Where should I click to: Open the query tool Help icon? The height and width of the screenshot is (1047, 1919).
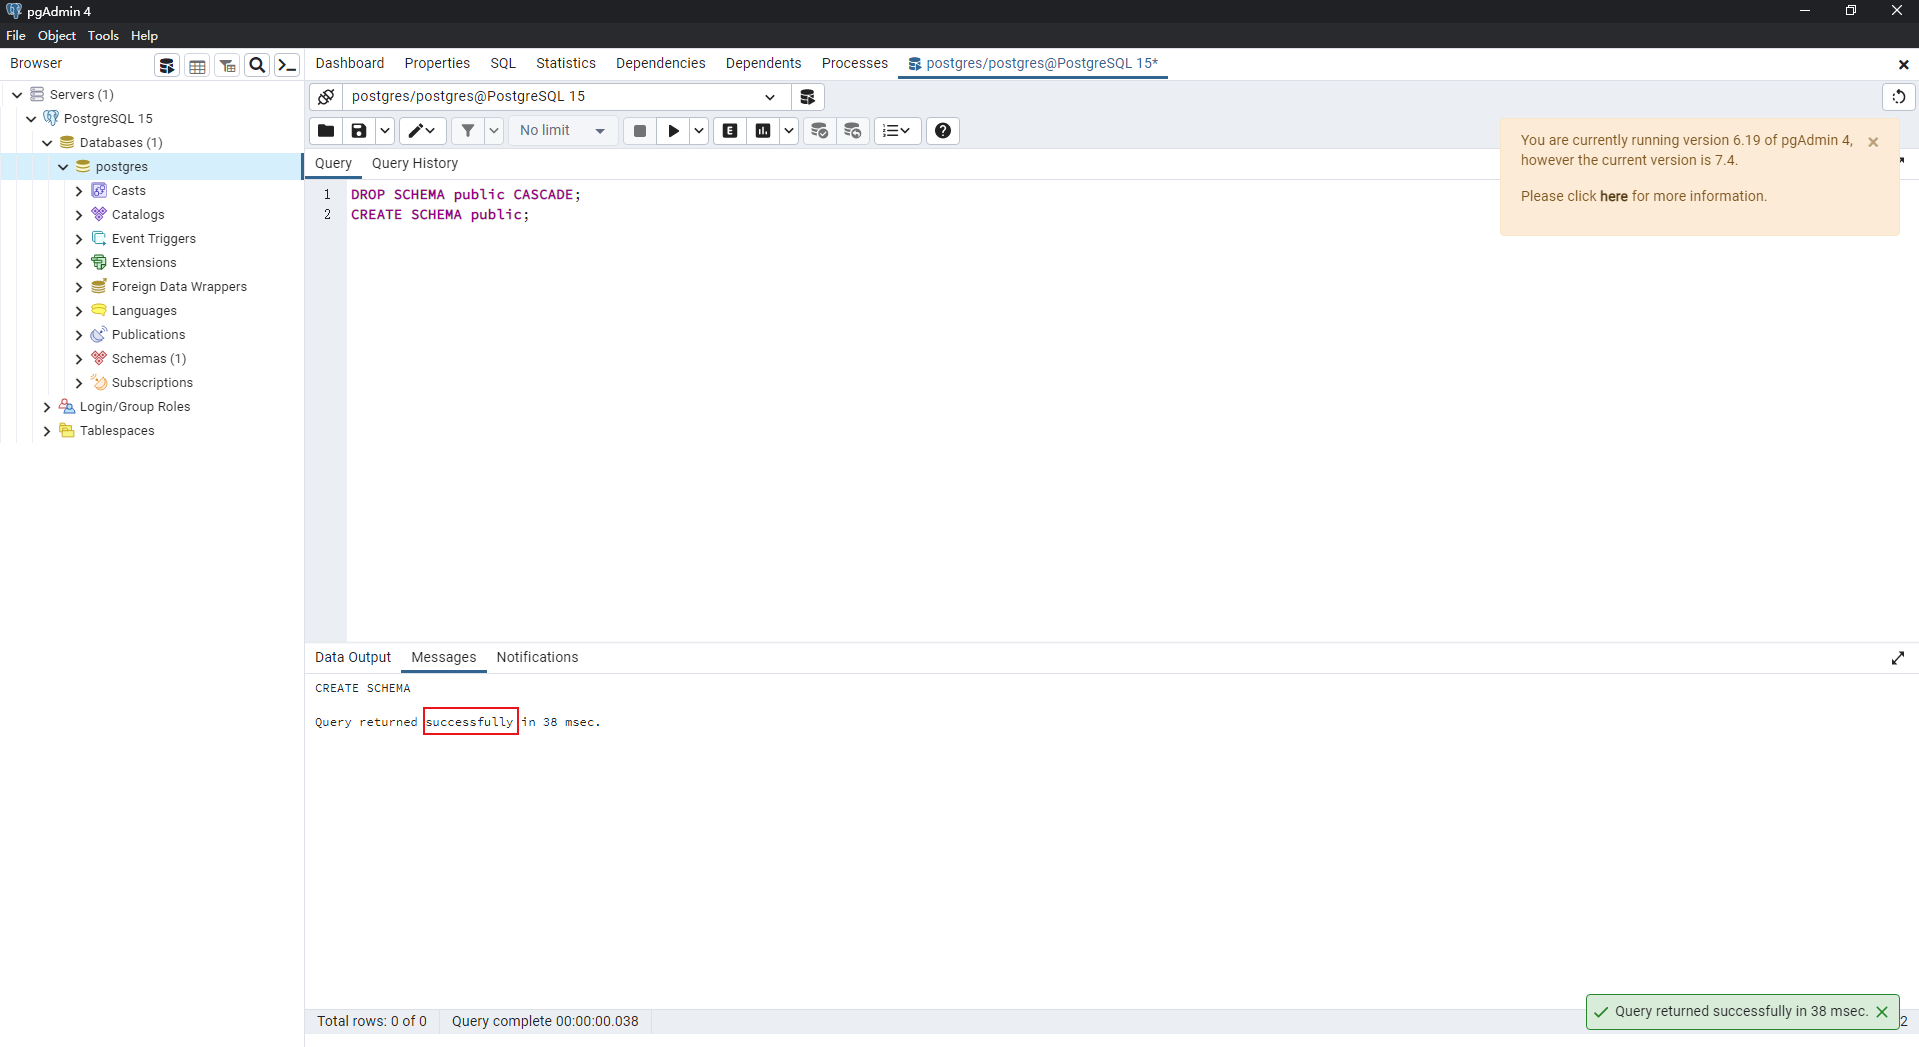coord(942,131)
